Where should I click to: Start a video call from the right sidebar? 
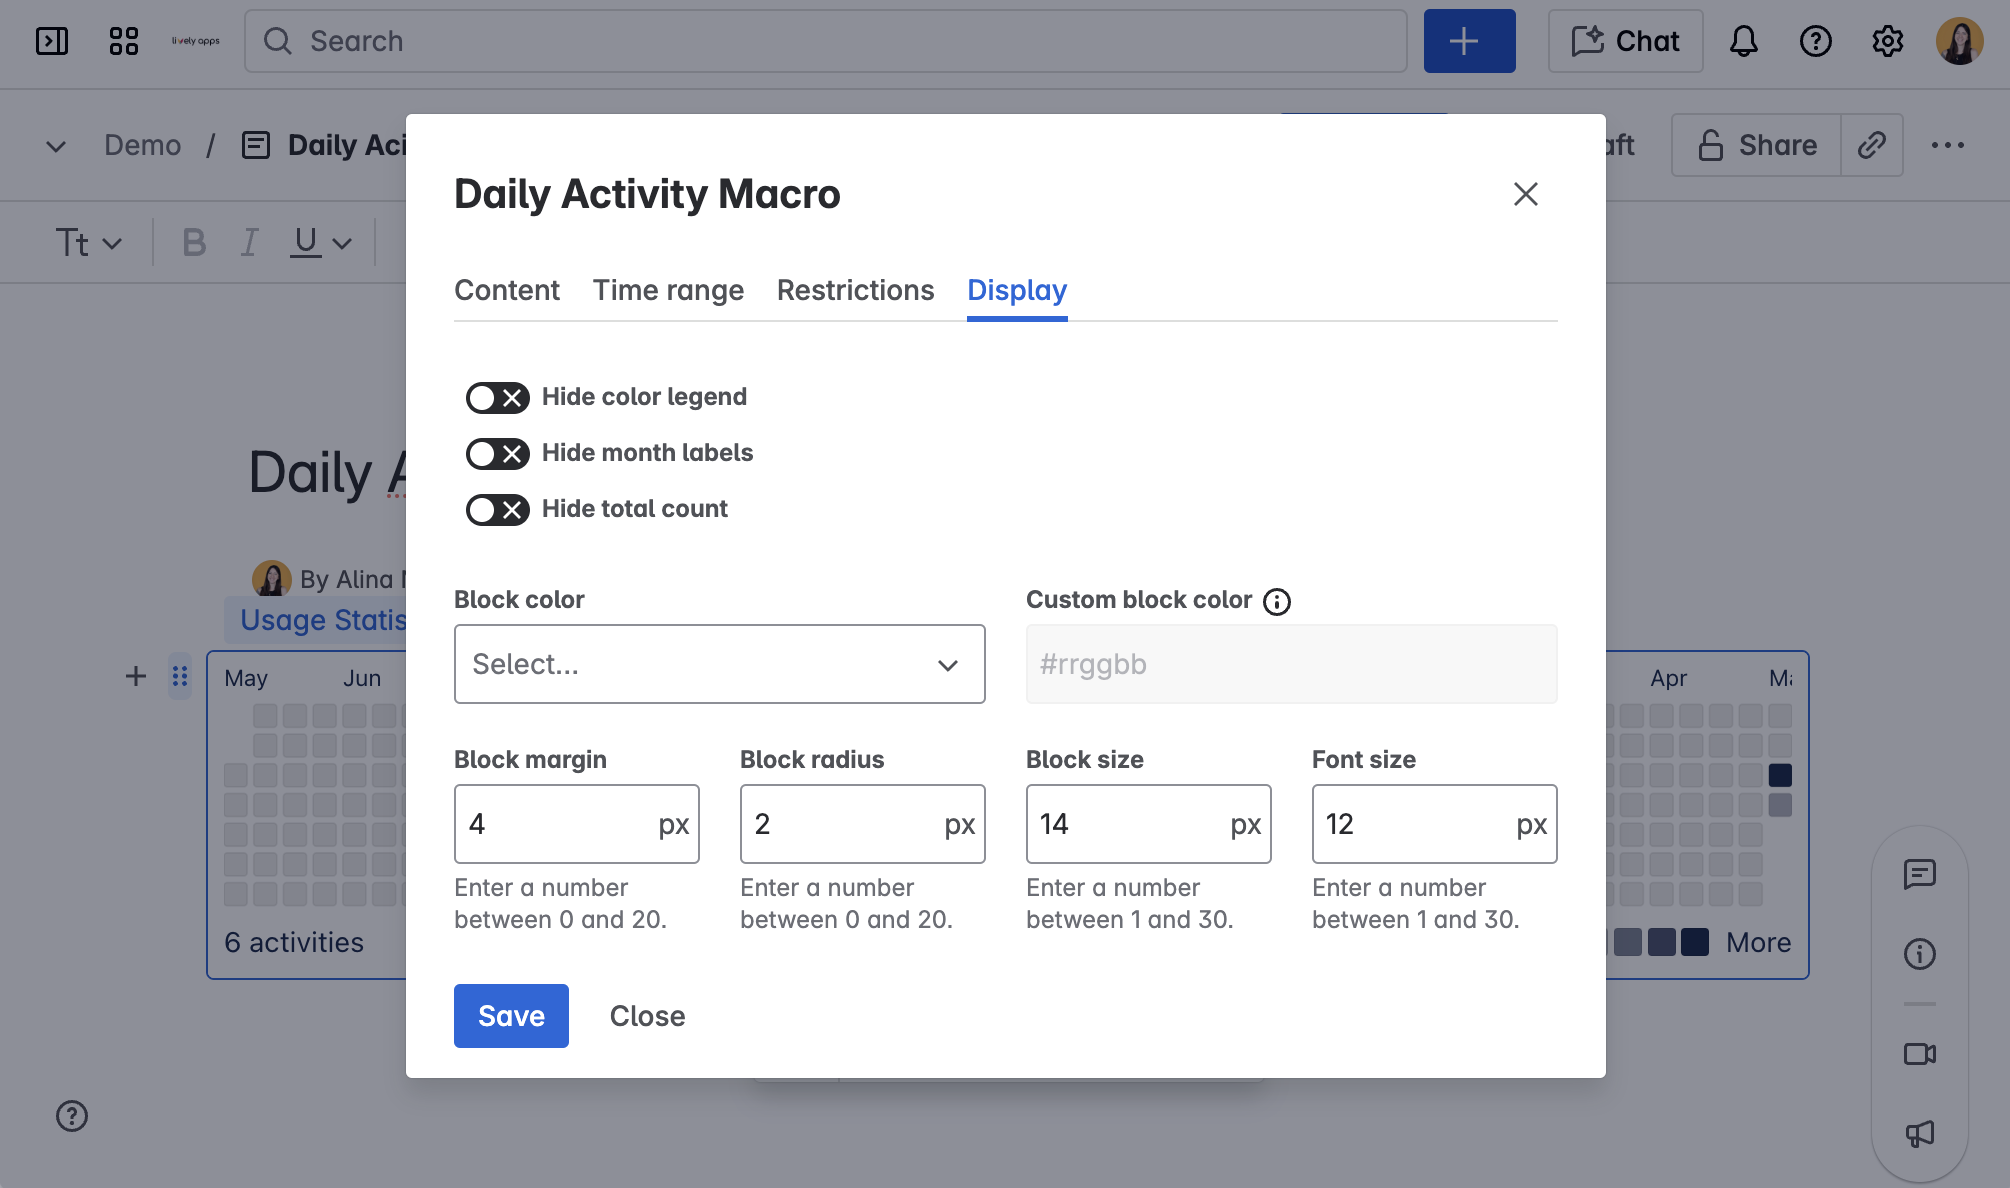(1918, 1053)
